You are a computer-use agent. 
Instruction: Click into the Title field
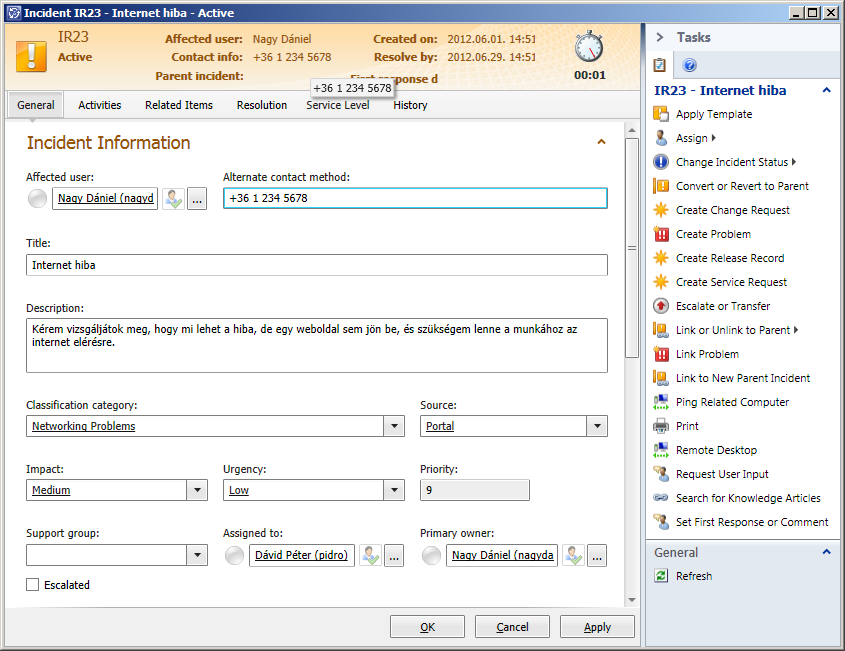(317, 265)
